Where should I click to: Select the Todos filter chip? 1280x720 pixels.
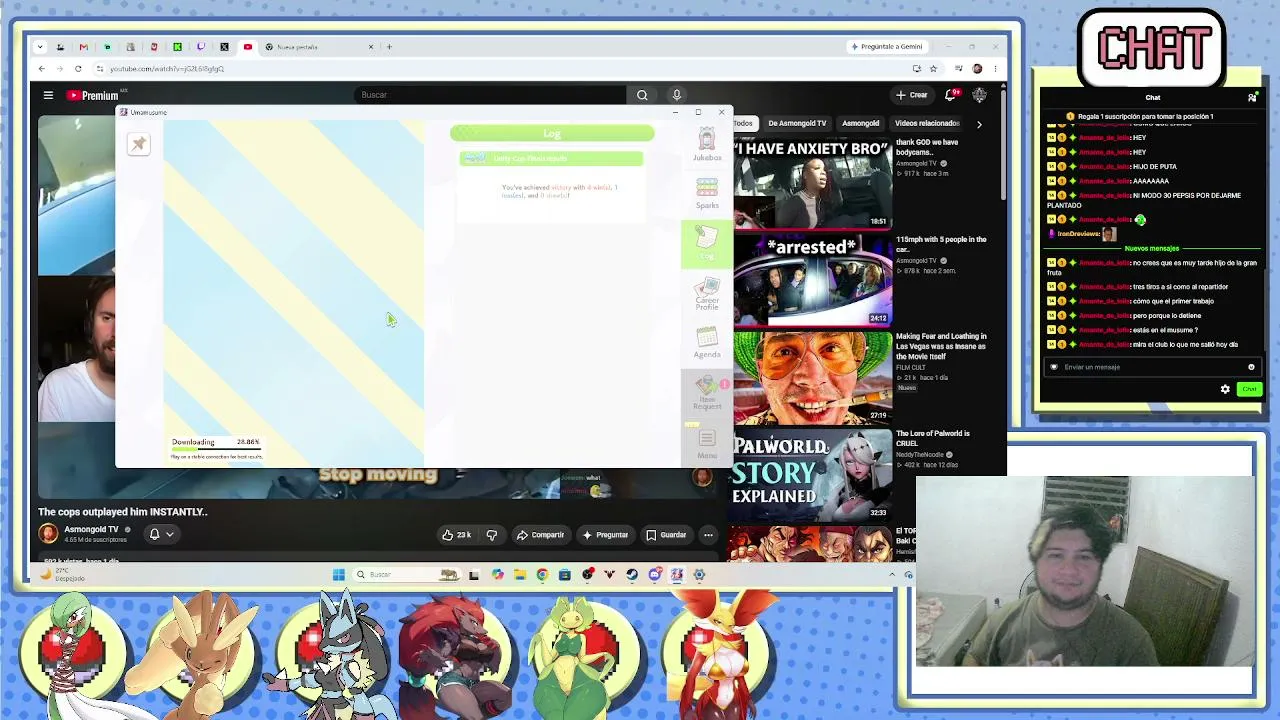pyautogui.click(x=743, y=123)
